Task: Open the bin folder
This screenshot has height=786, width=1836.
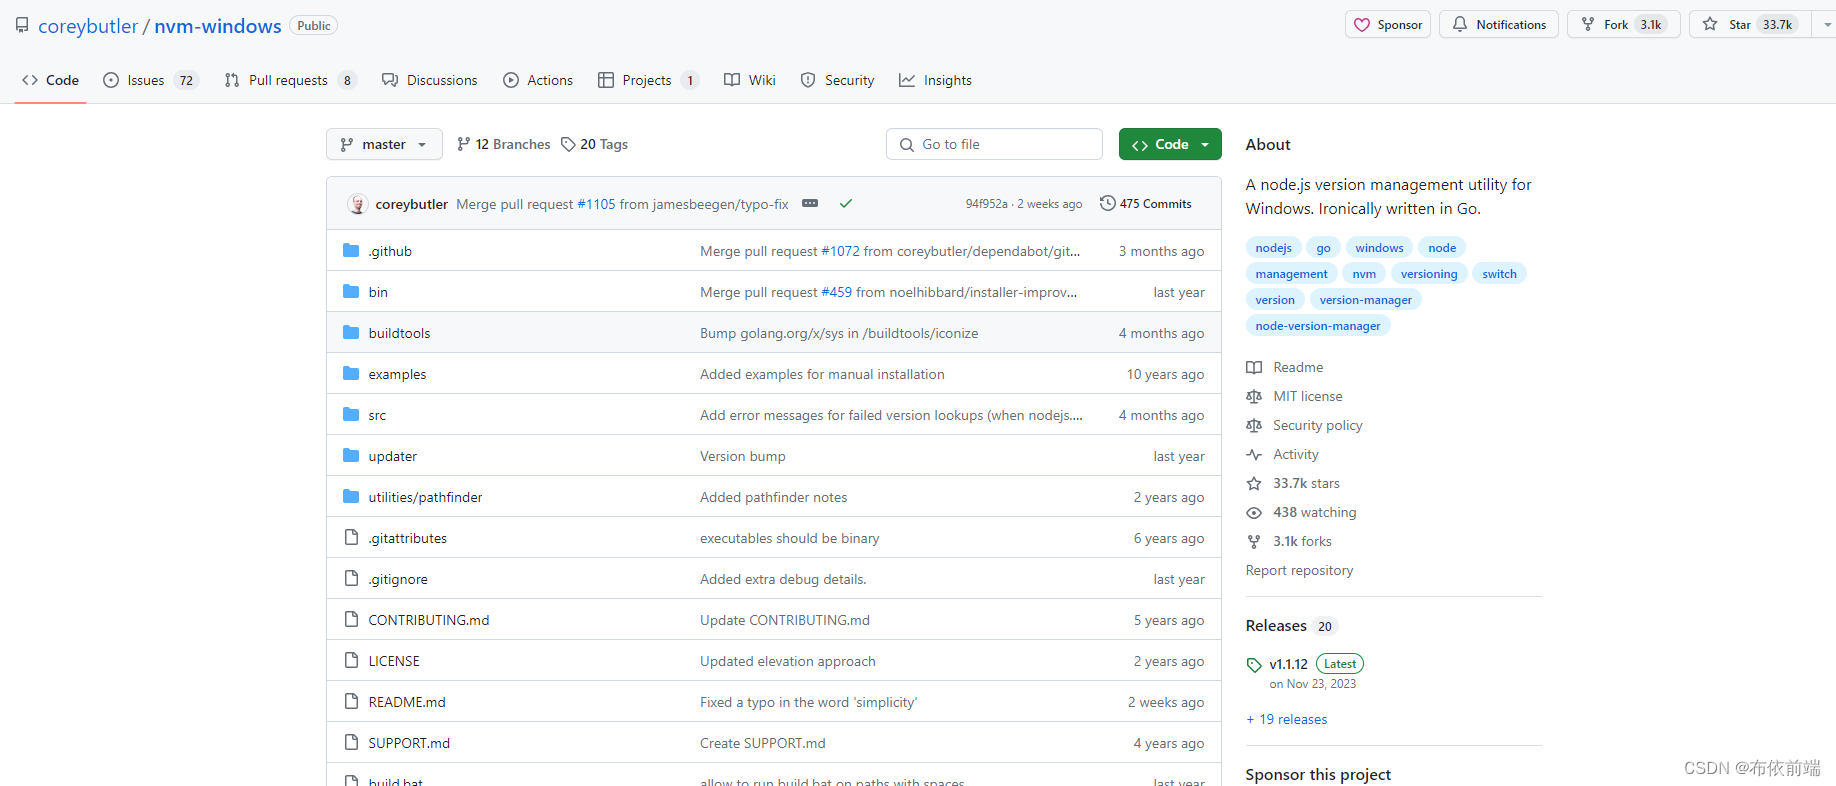Action: 378,292
